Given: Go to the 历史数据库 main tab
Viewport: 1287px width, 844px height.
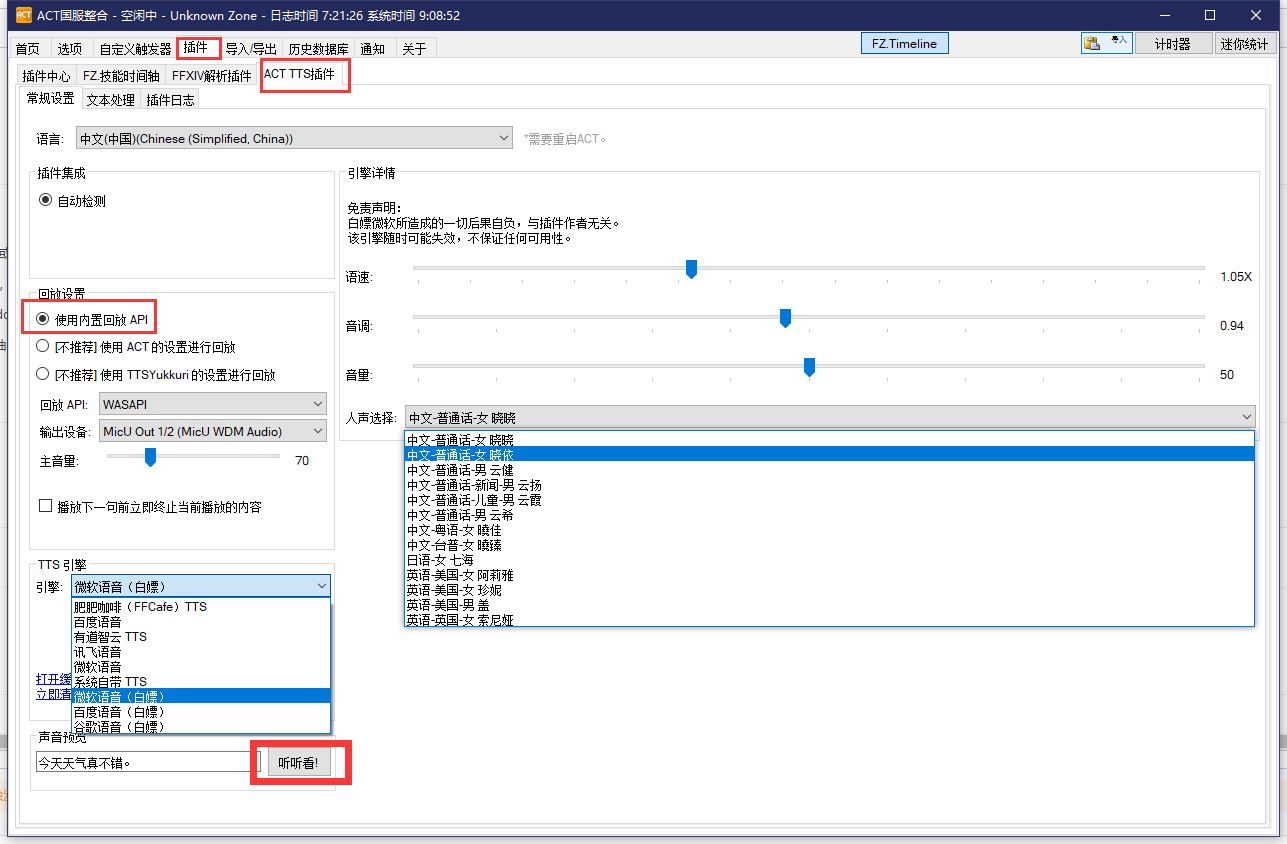Looking at the screenshot, I should (318, 49).
